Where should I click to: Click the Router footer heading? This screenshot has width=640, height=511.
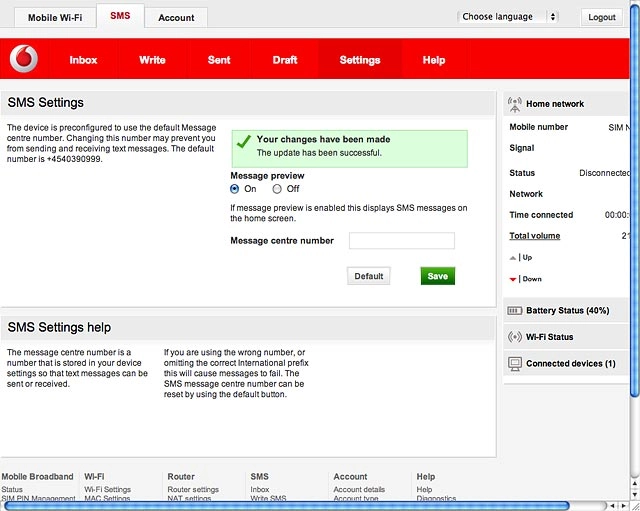[x=181, y=477]
